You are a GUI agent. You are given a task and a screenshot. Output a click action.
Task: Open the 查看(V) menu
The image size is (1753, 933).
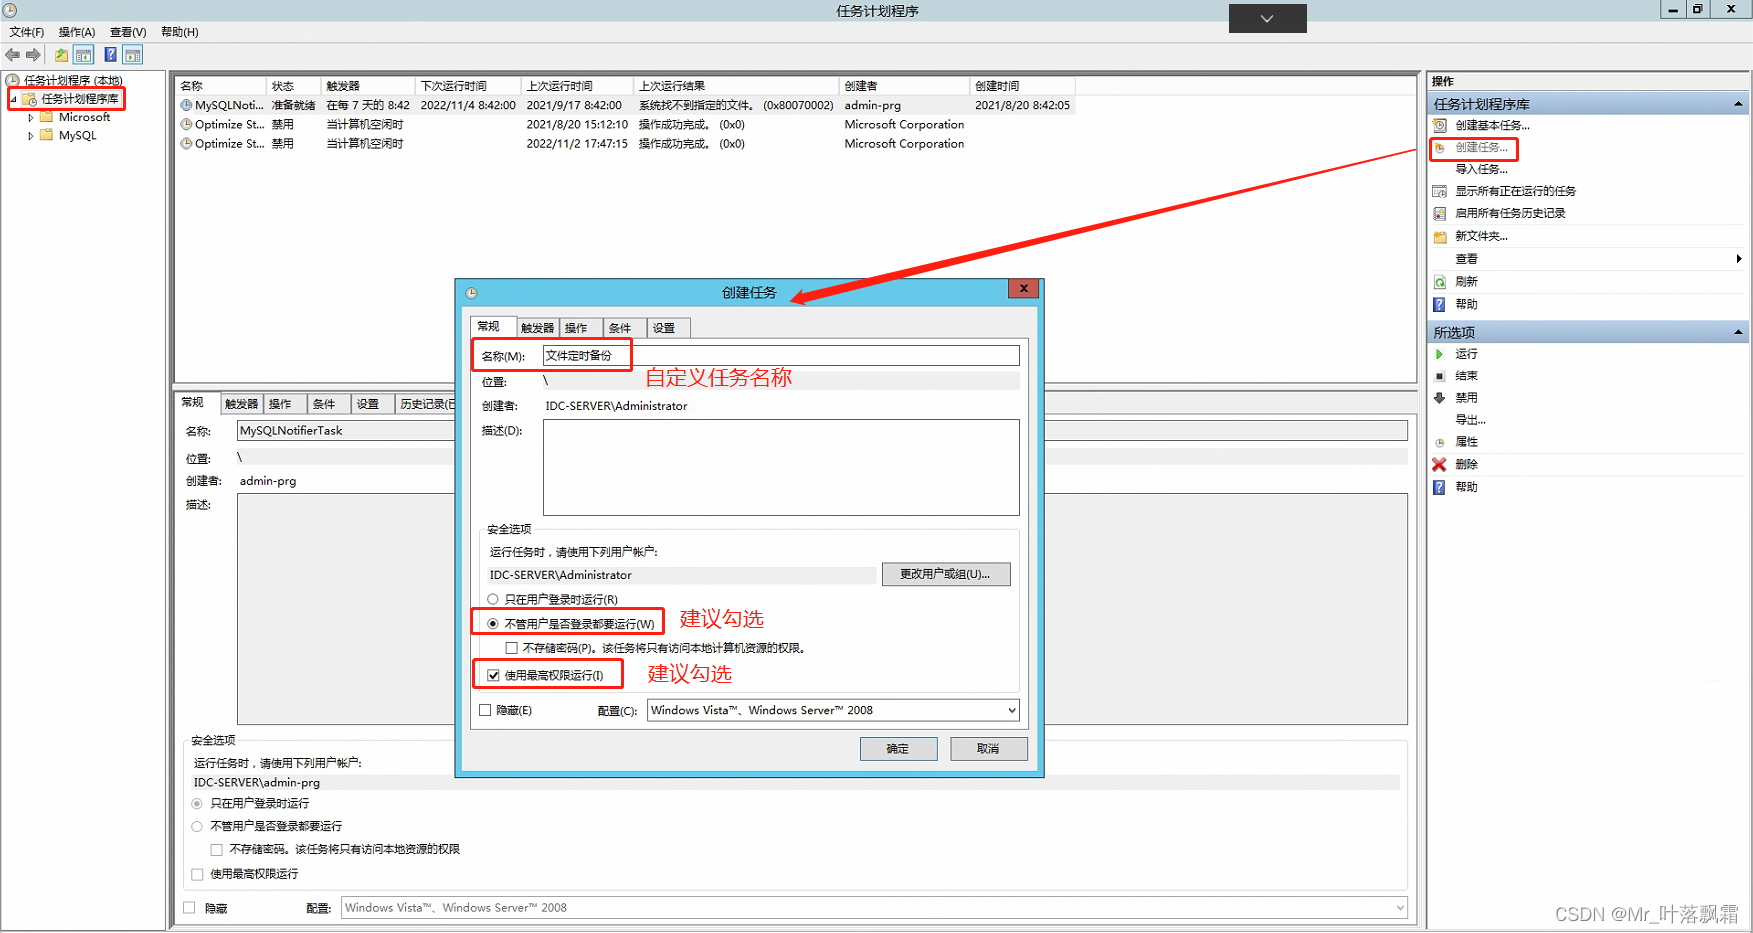(x=128, y=32)
